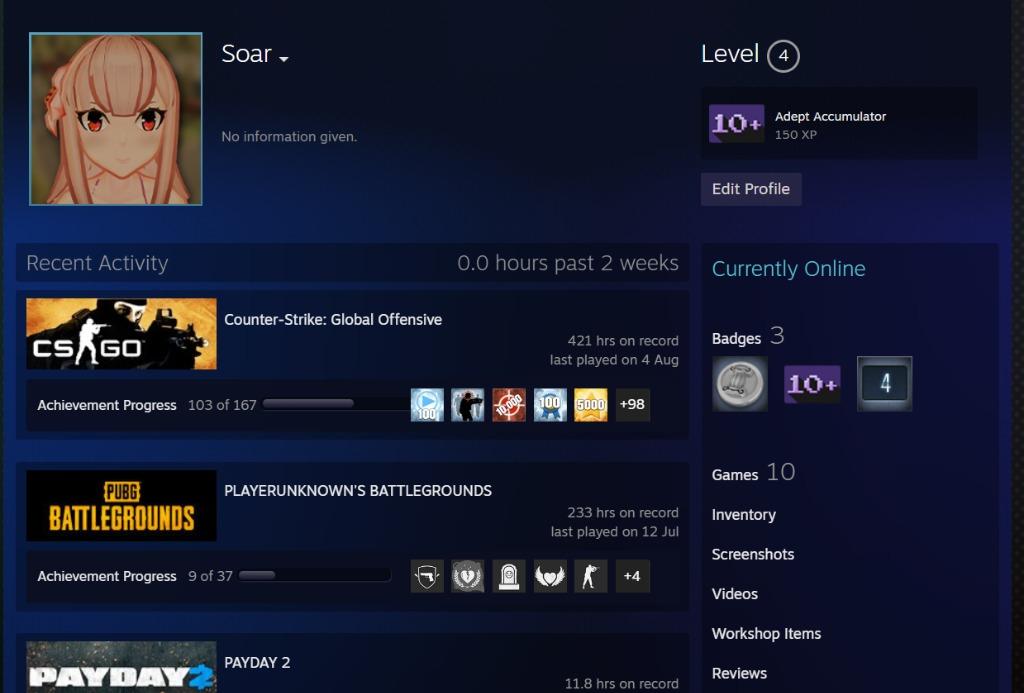Click the '103 of 167' achievement count
This screenshot has width=1024, height=693.
(222, 405)
